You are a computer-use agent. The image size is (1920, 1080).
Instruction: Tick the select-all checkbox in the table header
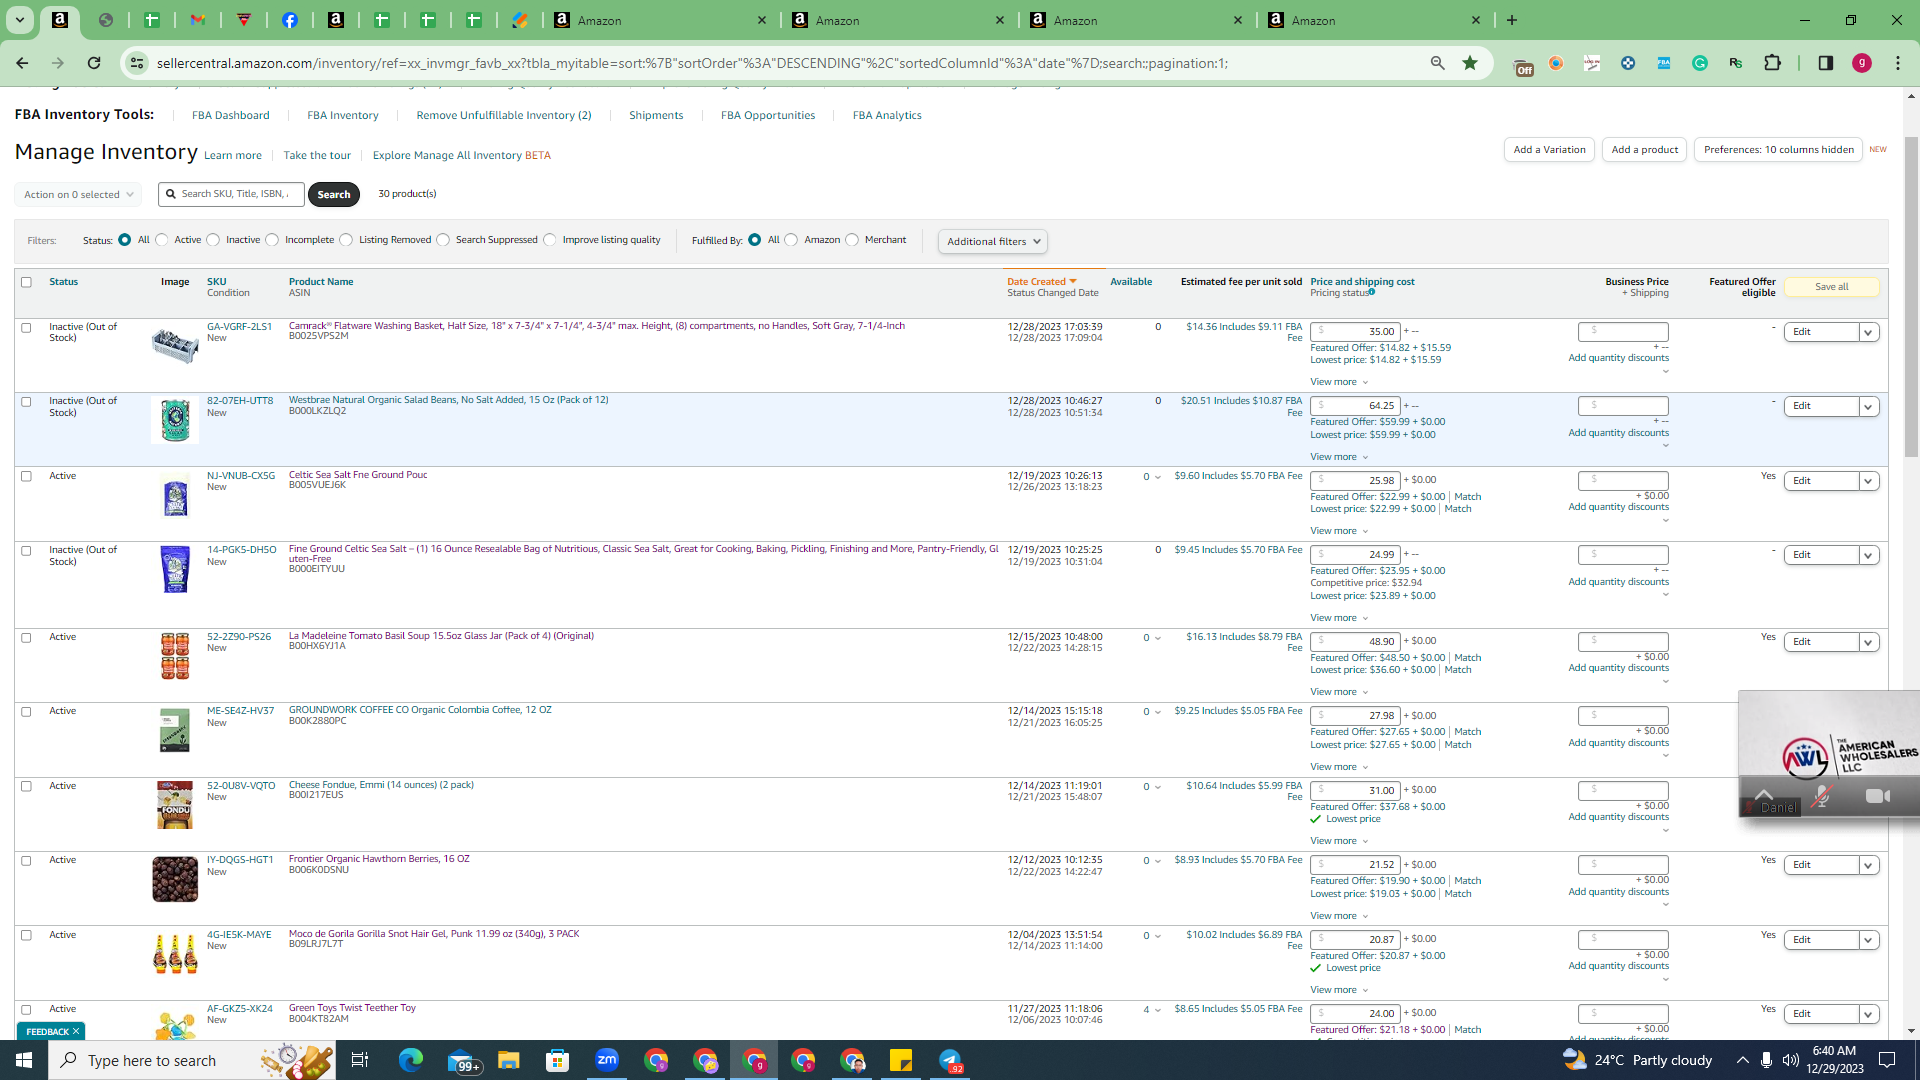[x=27, y=282]
